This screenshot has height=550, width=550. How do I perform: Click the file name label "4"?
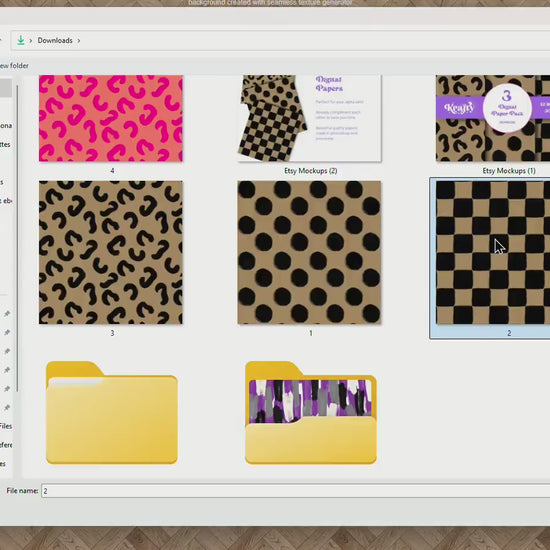[x=112, y=171]
